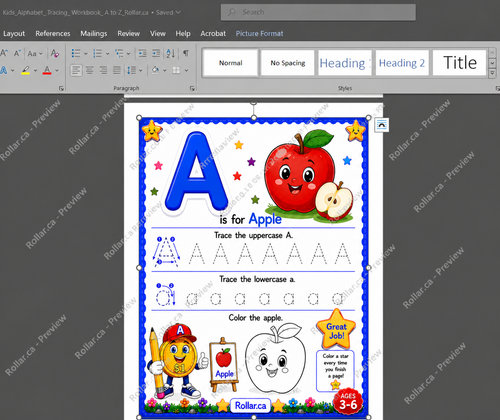Sort text with A-Z sort icon
Viewport: 500px width, 420px height.
coord(171,53)
